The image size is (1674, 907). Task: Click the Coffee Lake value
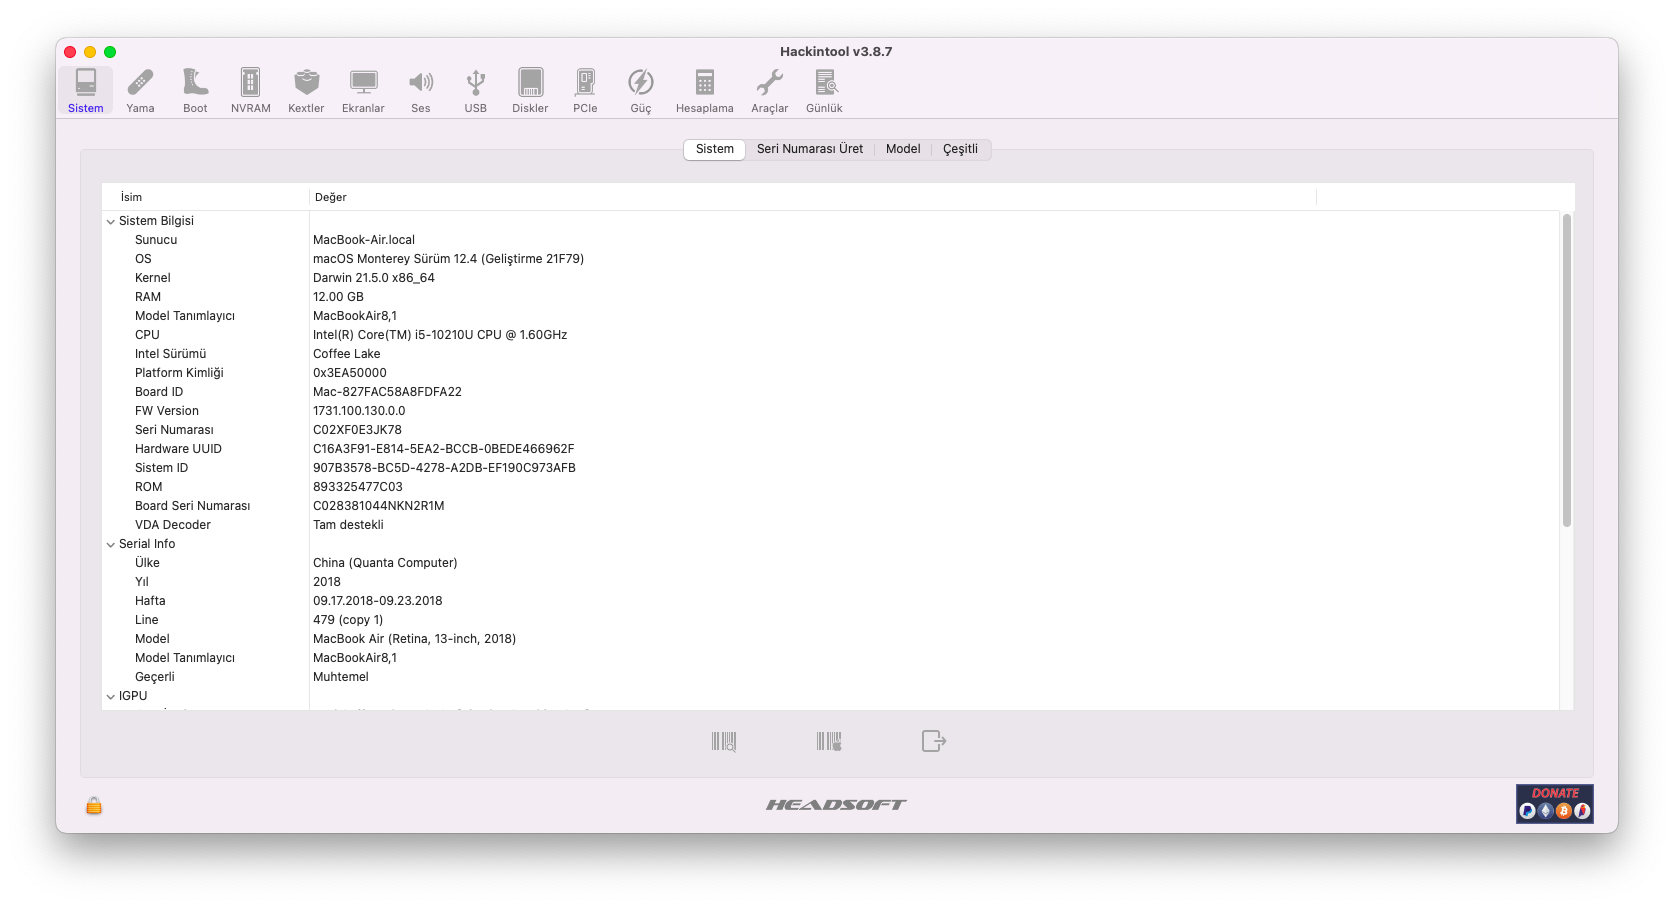[347, 354]
